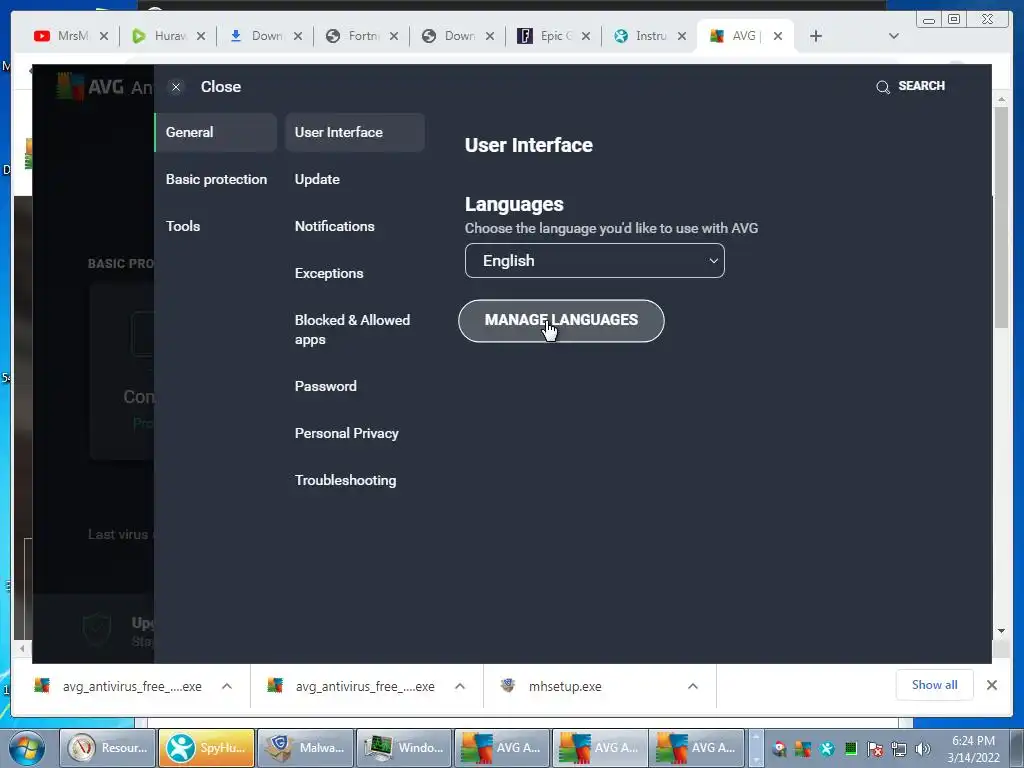
Task: Open the clock showing 6:24 PM
Action: click(x=973, y=749)
